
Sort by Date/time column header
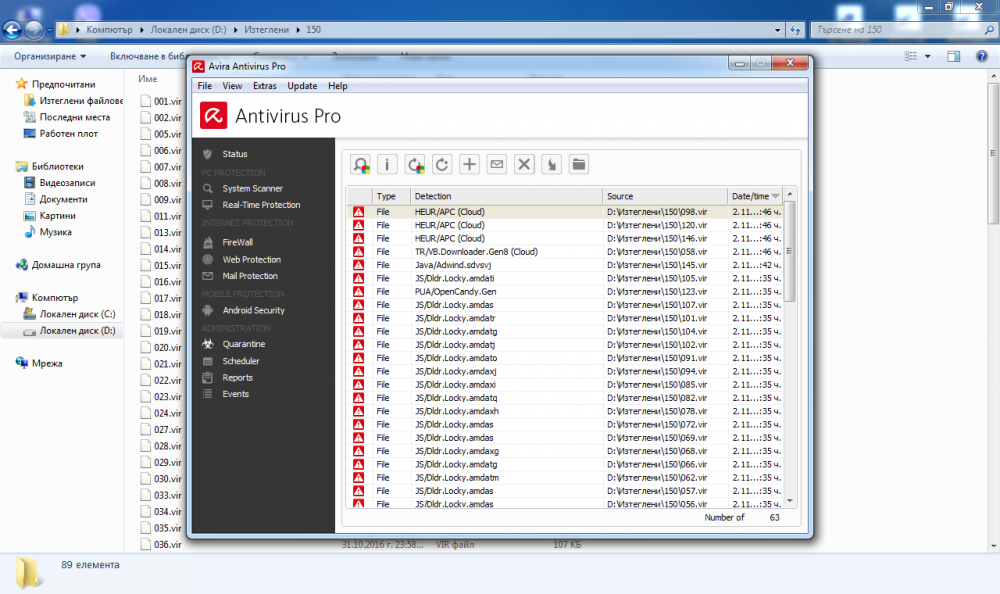(755, 196)
